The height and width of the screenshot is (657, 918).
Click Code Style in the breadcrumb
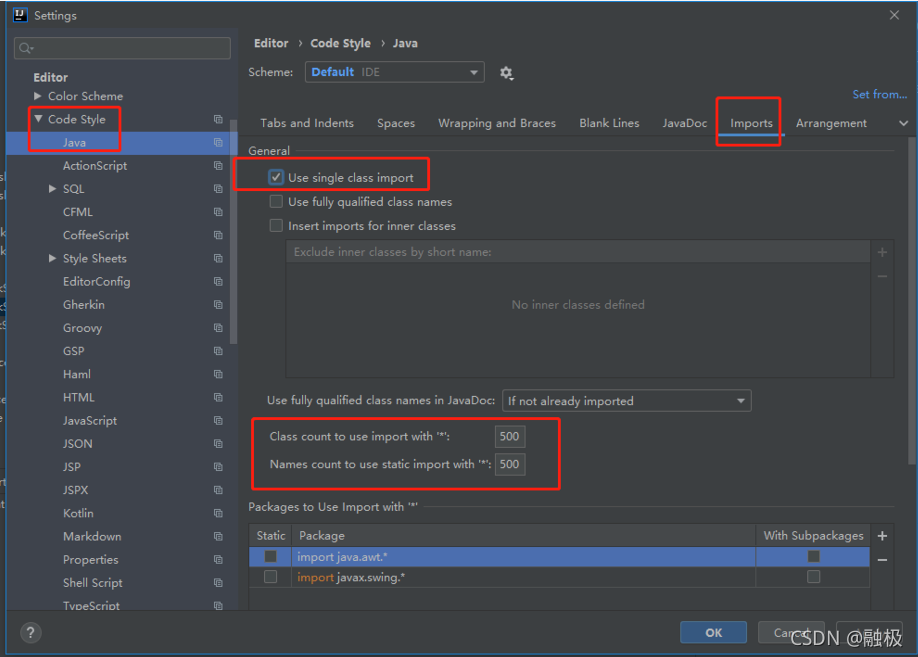click(340, 43)
